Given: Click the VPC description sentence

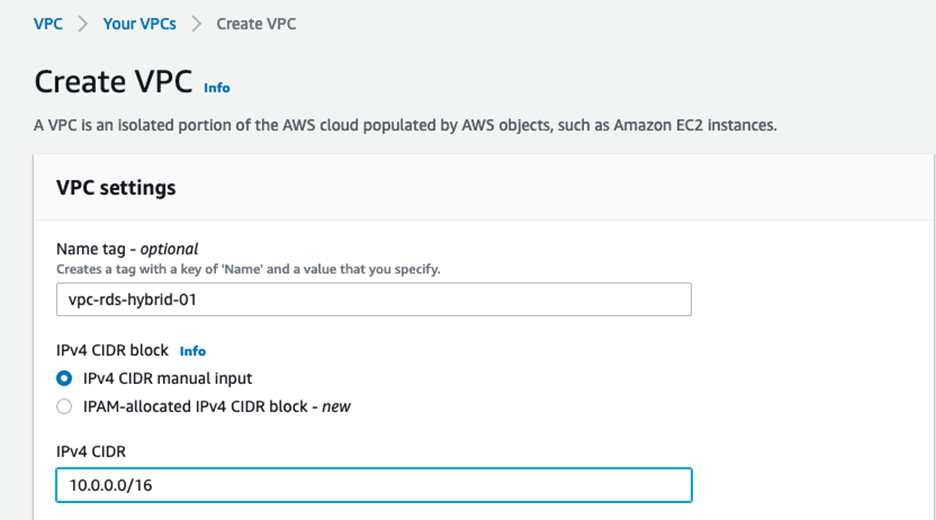Looking at the screenshot, I should (405, 126).
